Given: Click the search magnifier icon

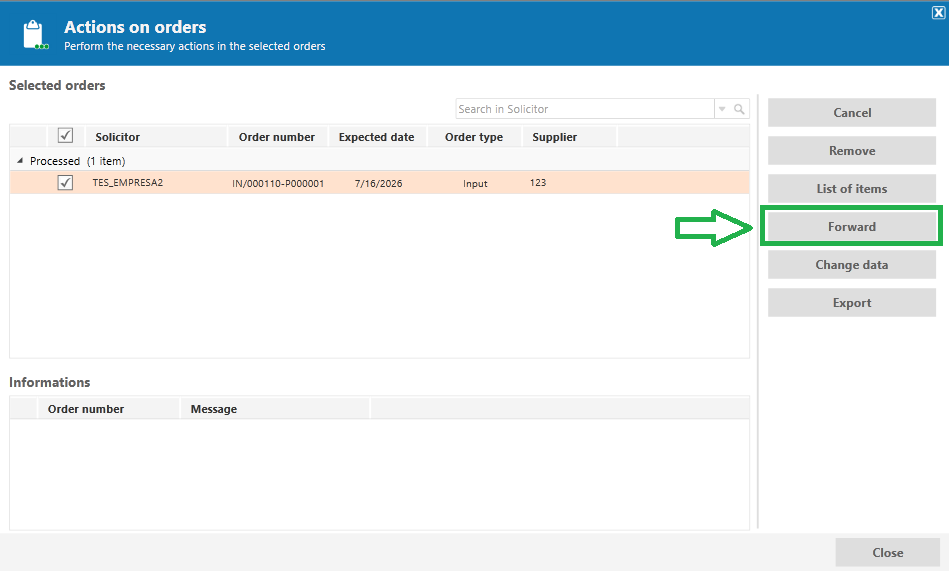Looking at the screenshot, I should click(739, 109).
